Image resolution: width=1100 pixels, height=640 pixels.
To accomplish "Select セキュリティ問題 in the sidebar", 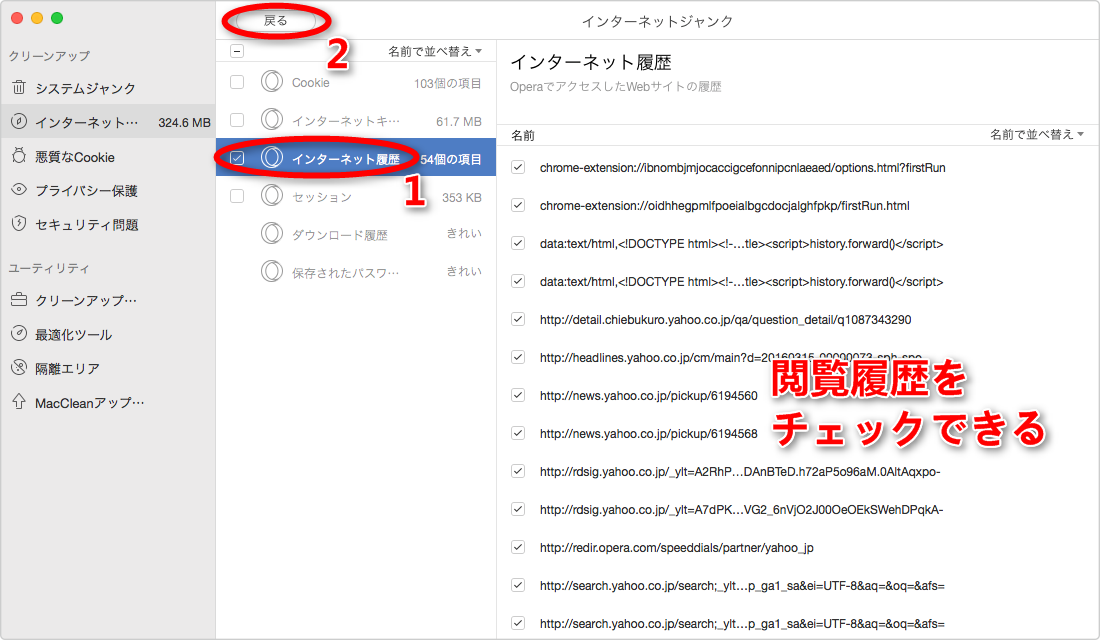I will [x=87, y=225].
